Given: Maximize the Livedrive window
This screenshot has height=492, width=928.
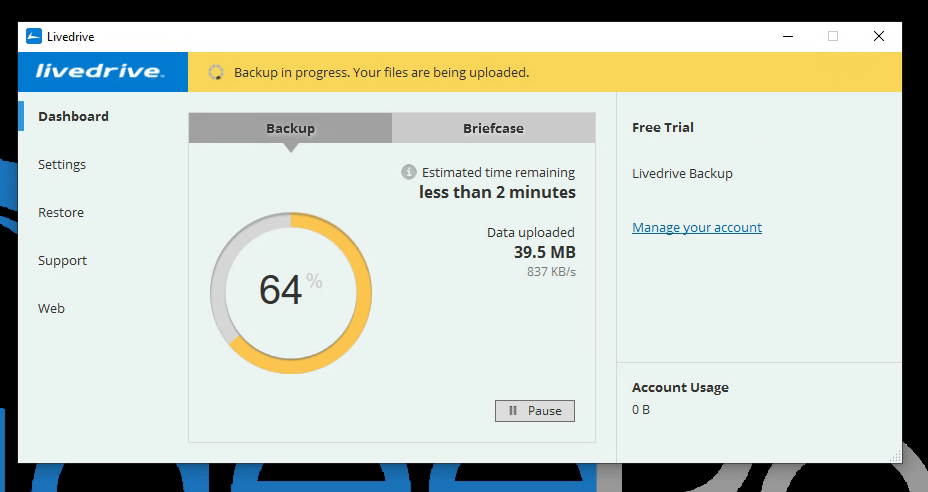Looking at the screenshot, I should [833, 37].
